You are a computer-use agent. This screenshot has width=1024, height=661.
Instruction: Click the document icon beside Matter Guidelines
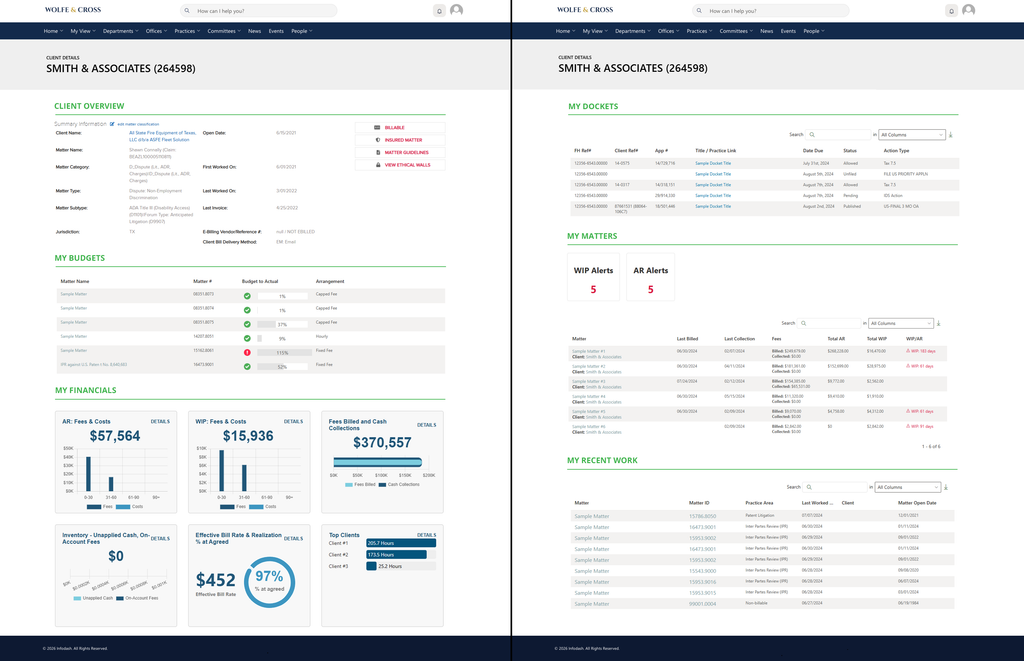(377, 152)
